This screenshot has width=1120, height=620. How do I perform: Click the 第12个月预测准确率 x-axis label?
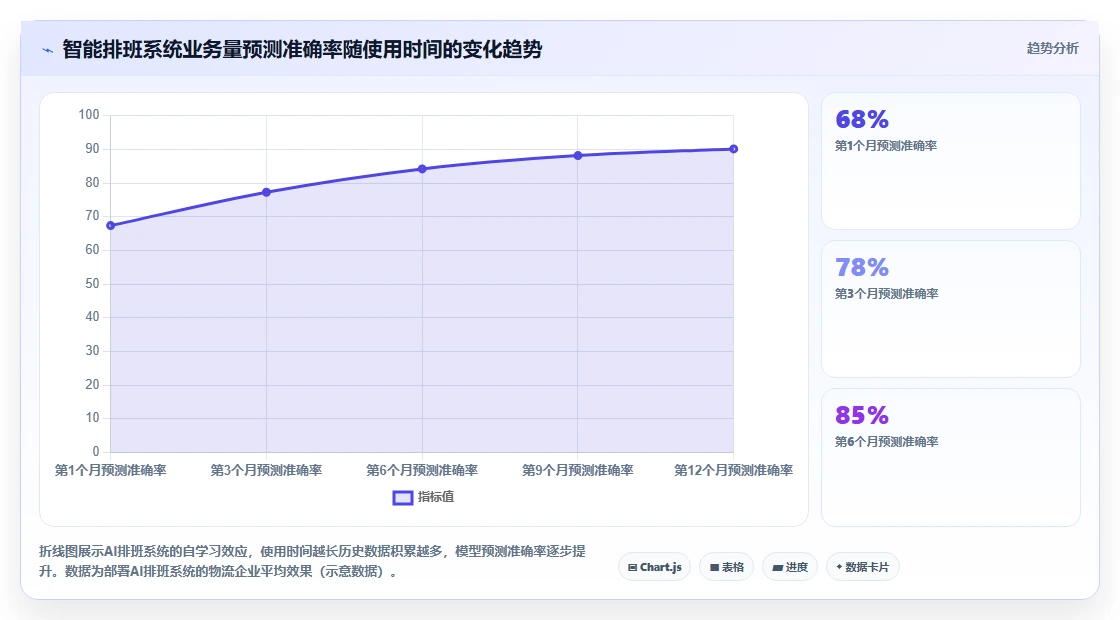(x=734, y=470)
